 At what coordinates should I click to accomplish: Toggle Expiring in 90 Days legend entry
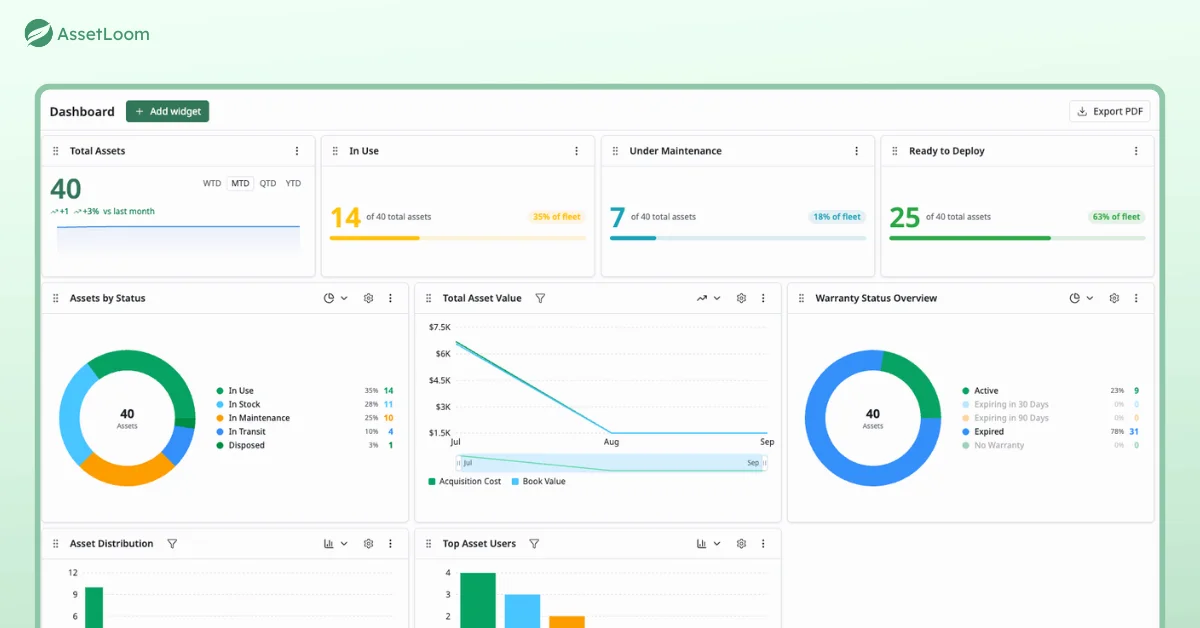tap(1050, 418)
